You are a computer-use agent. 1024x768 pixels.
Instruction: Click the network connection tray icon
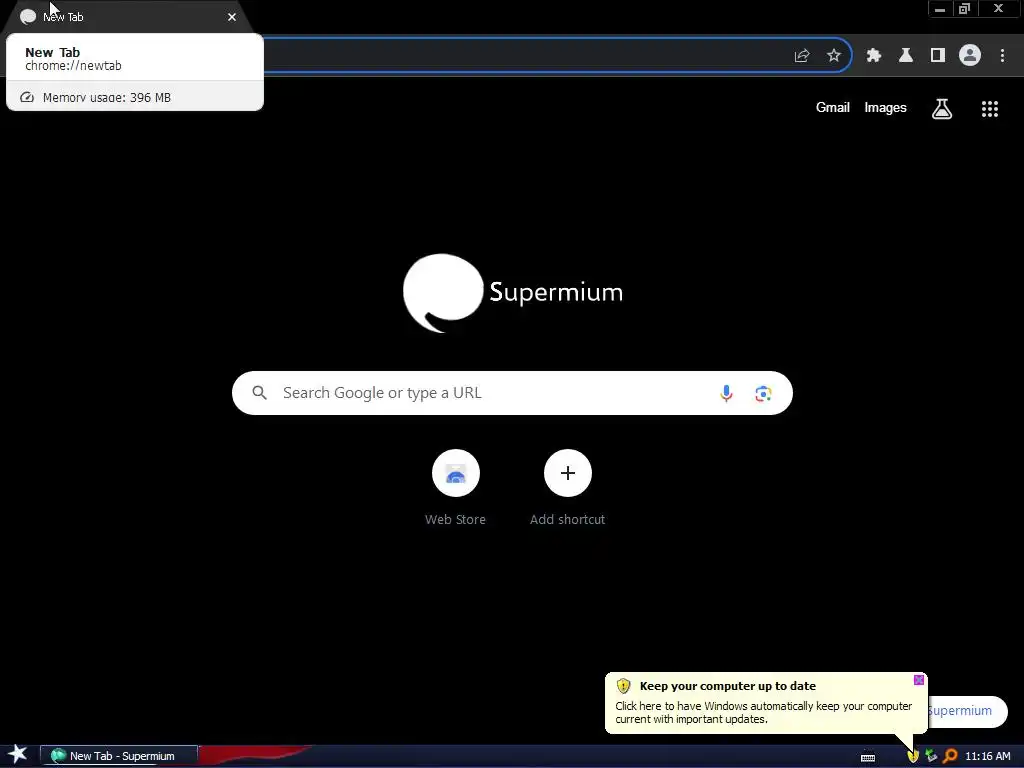click(x=931, y=756)
